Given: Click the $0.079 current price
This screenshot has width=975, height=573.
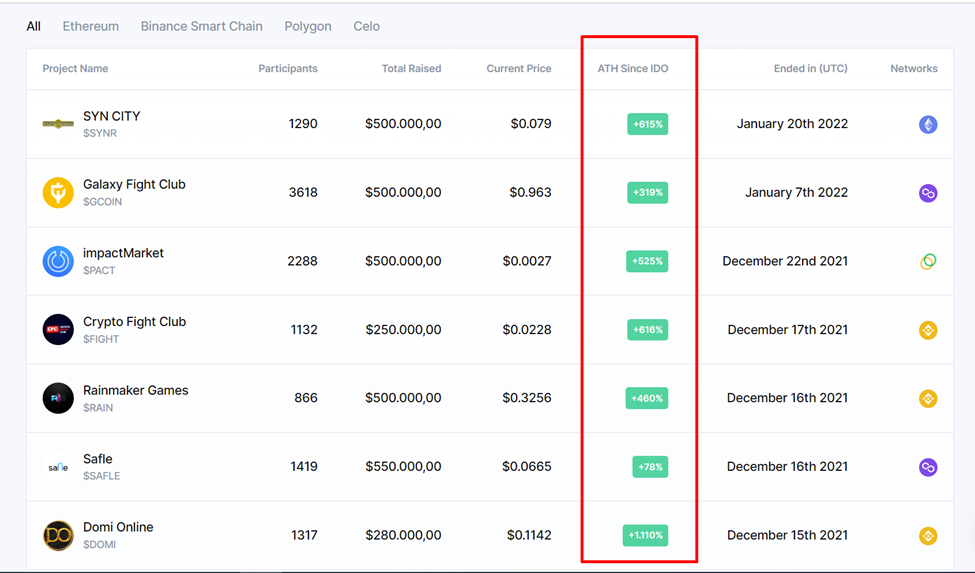Looking at the screenshot, I should pos(531,124).
